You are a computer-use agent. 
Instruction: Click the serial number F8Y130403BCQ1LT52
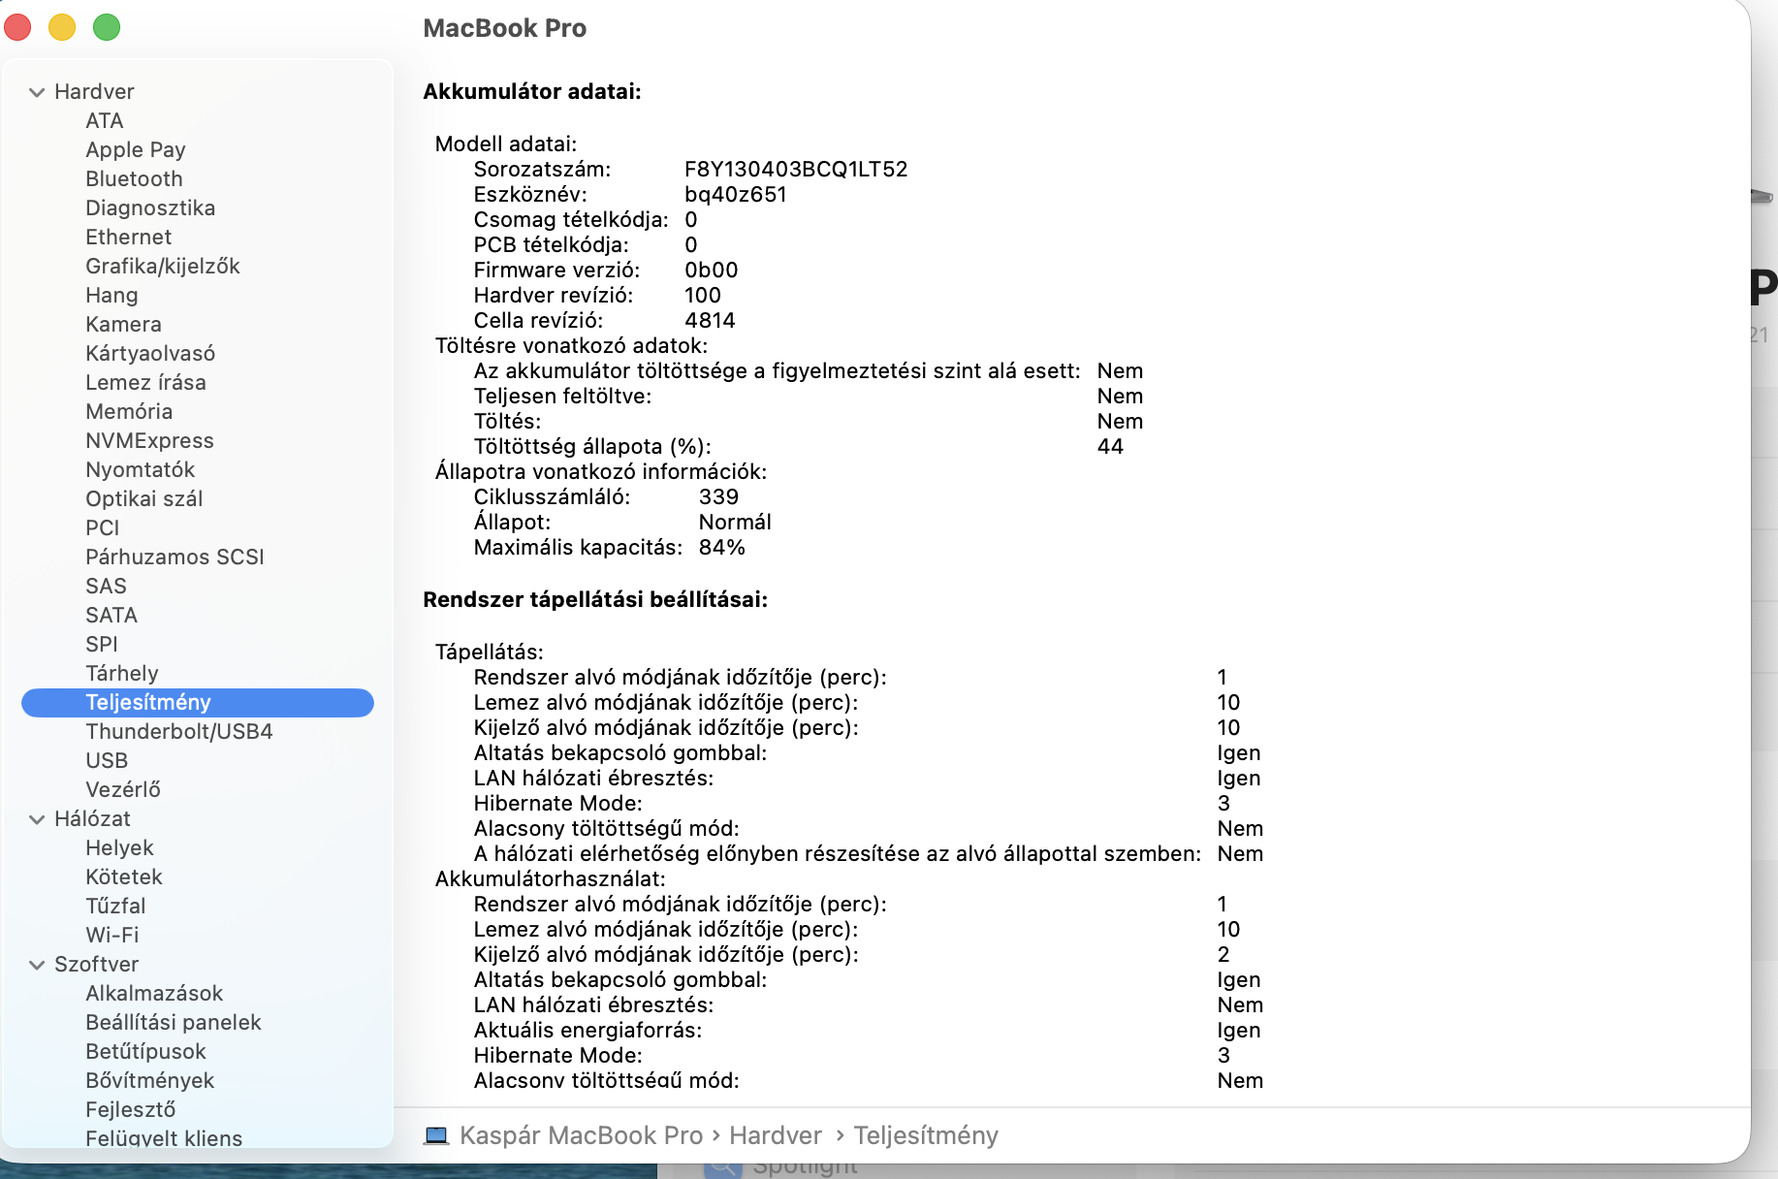796,170
